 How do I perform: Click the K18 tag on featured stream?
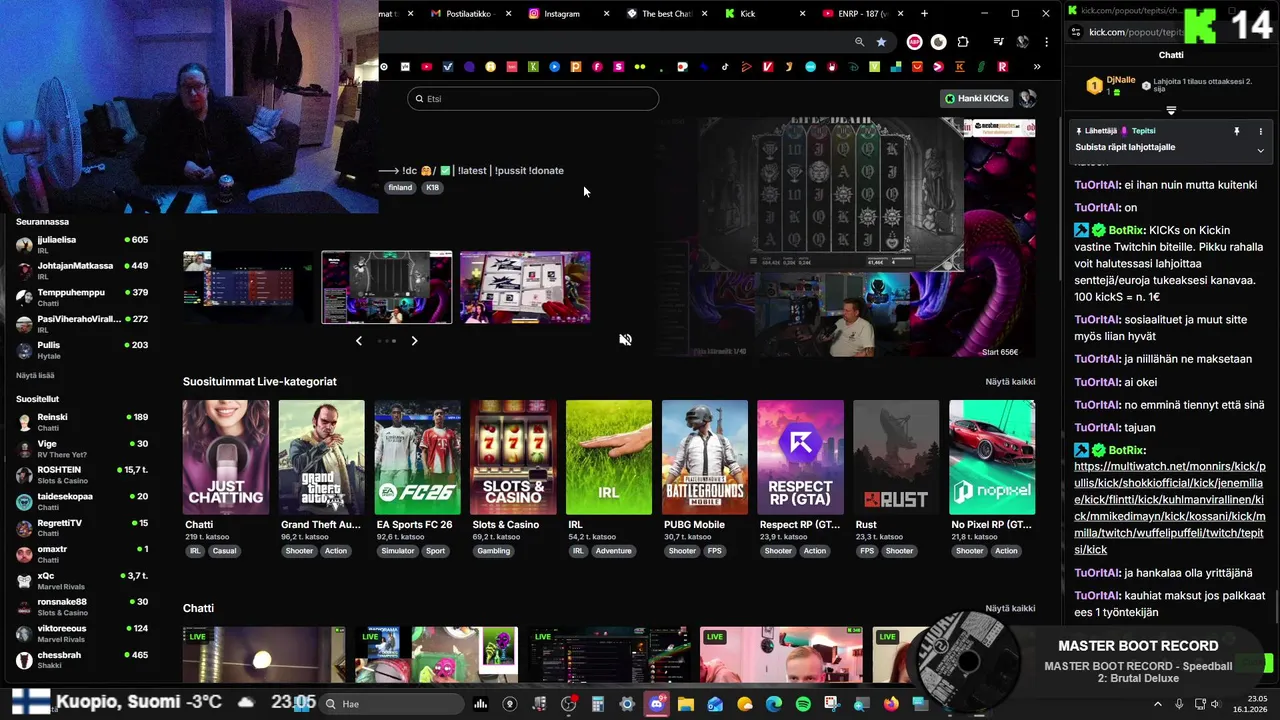pos(432,187)
